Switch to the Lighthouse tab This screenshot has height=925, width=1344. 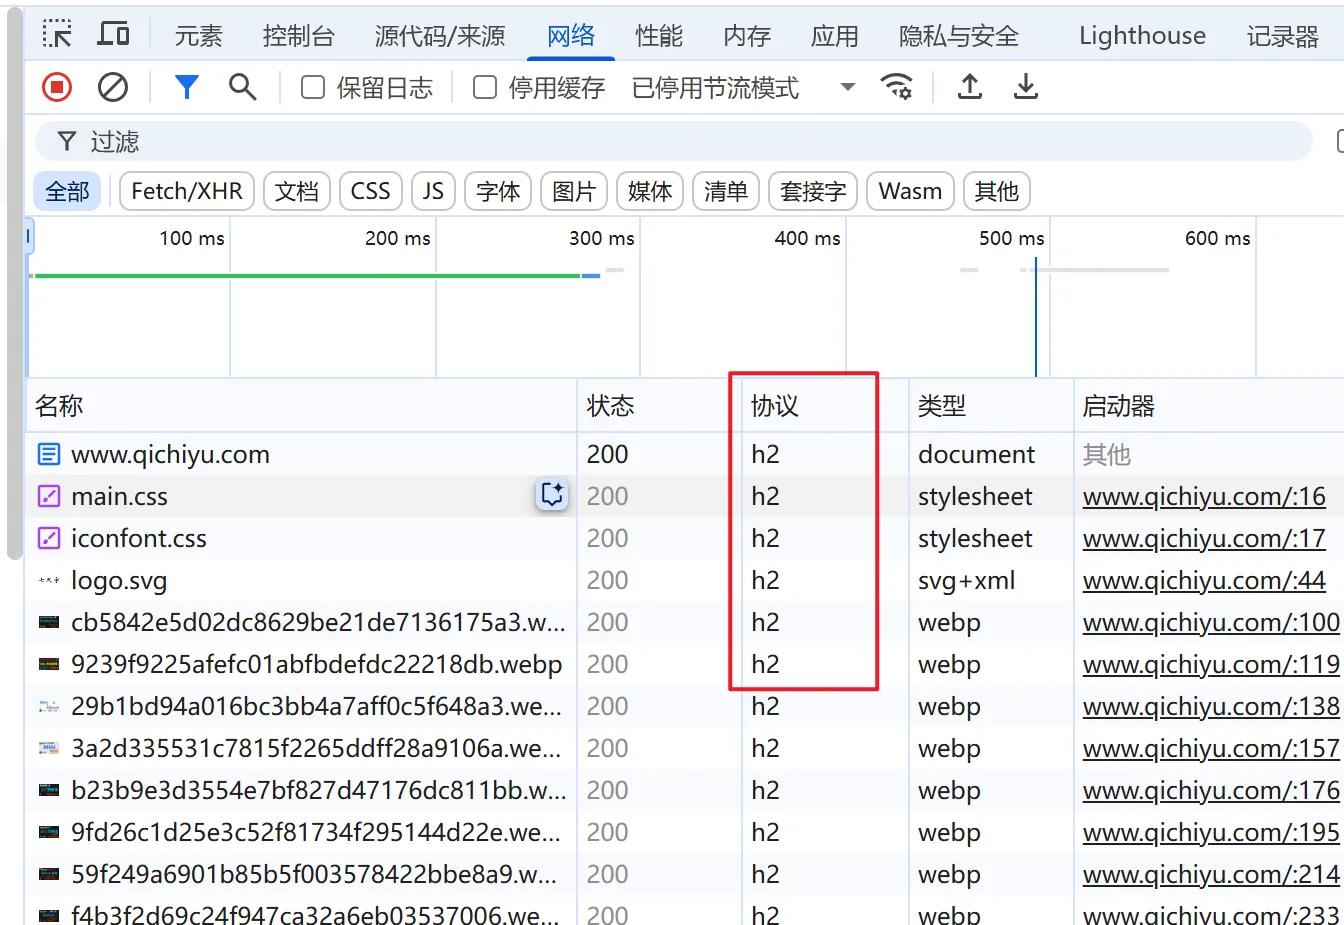pos(1142,36)
